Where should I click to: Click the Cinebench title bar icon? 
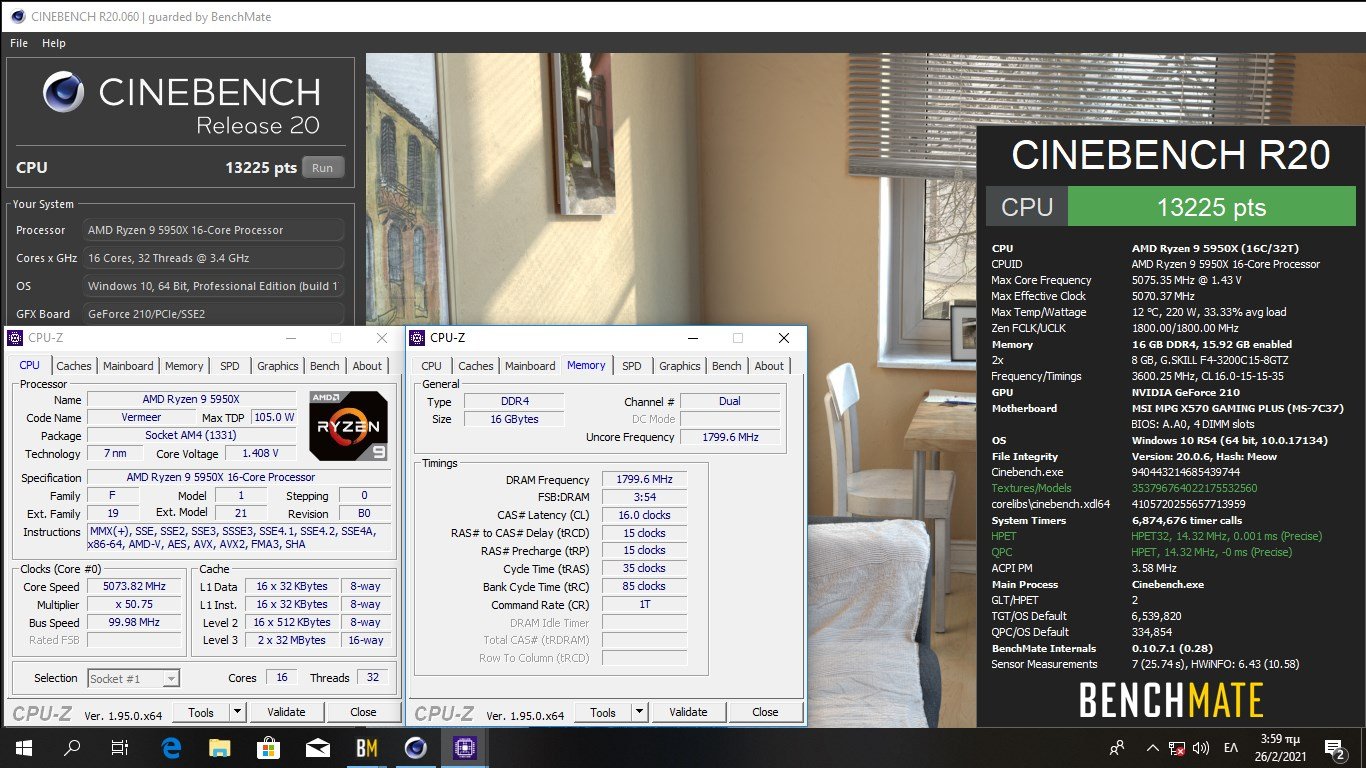click(18, 16)
